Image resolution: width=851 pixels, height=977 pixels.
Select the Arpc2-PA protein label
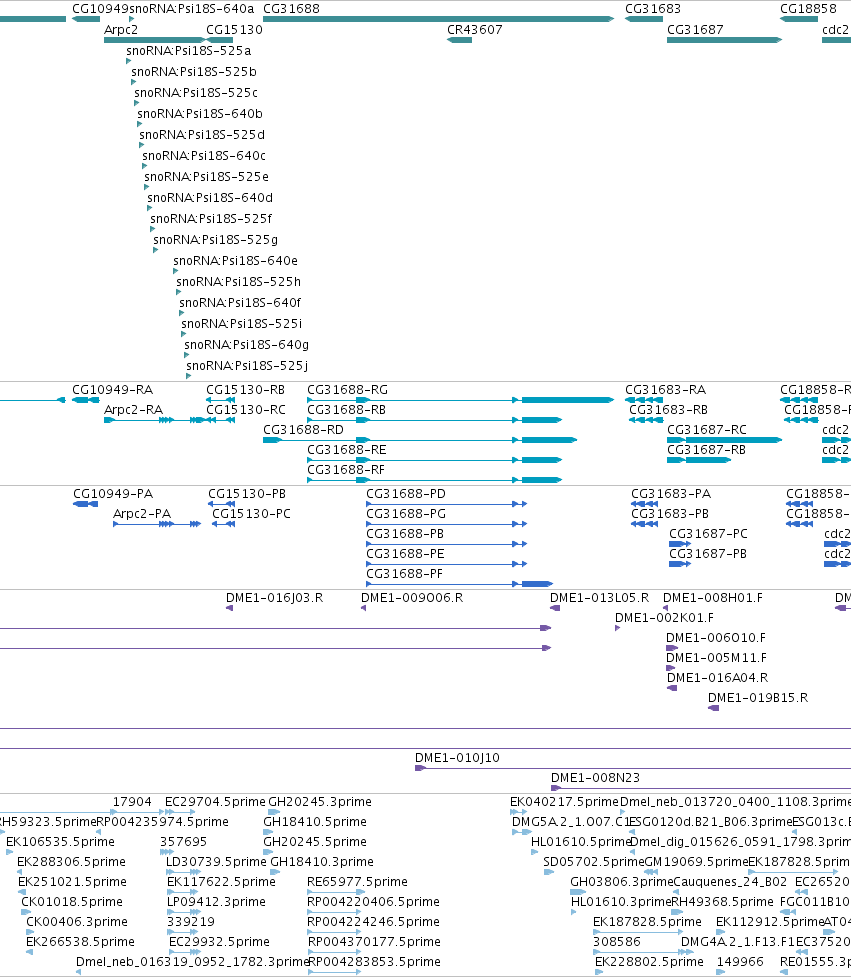pyautogui.click(x=142, y=514)
